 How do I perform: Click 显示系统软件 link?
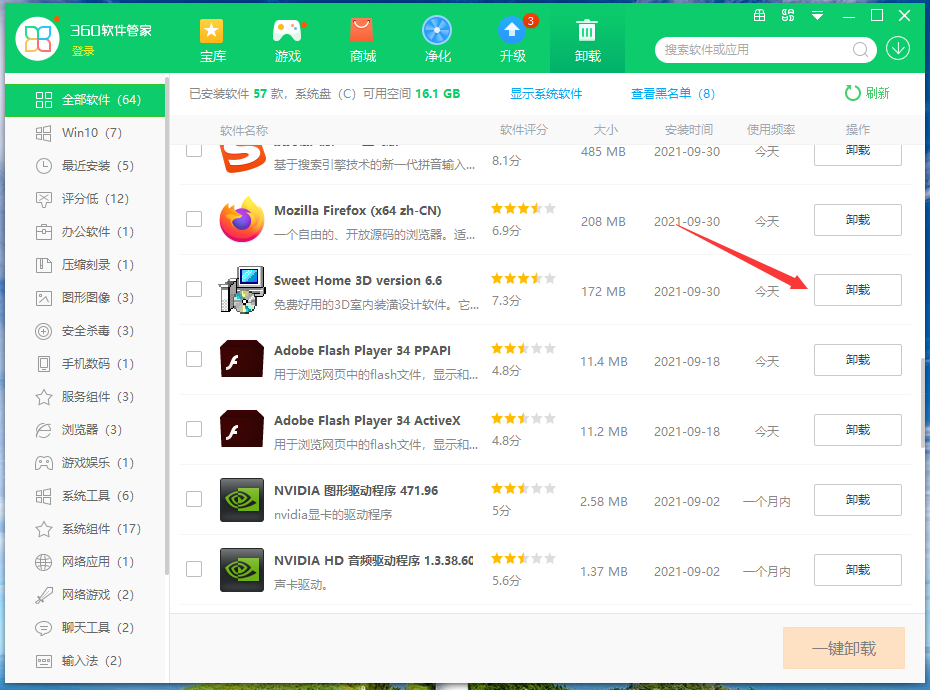(546, 94)
